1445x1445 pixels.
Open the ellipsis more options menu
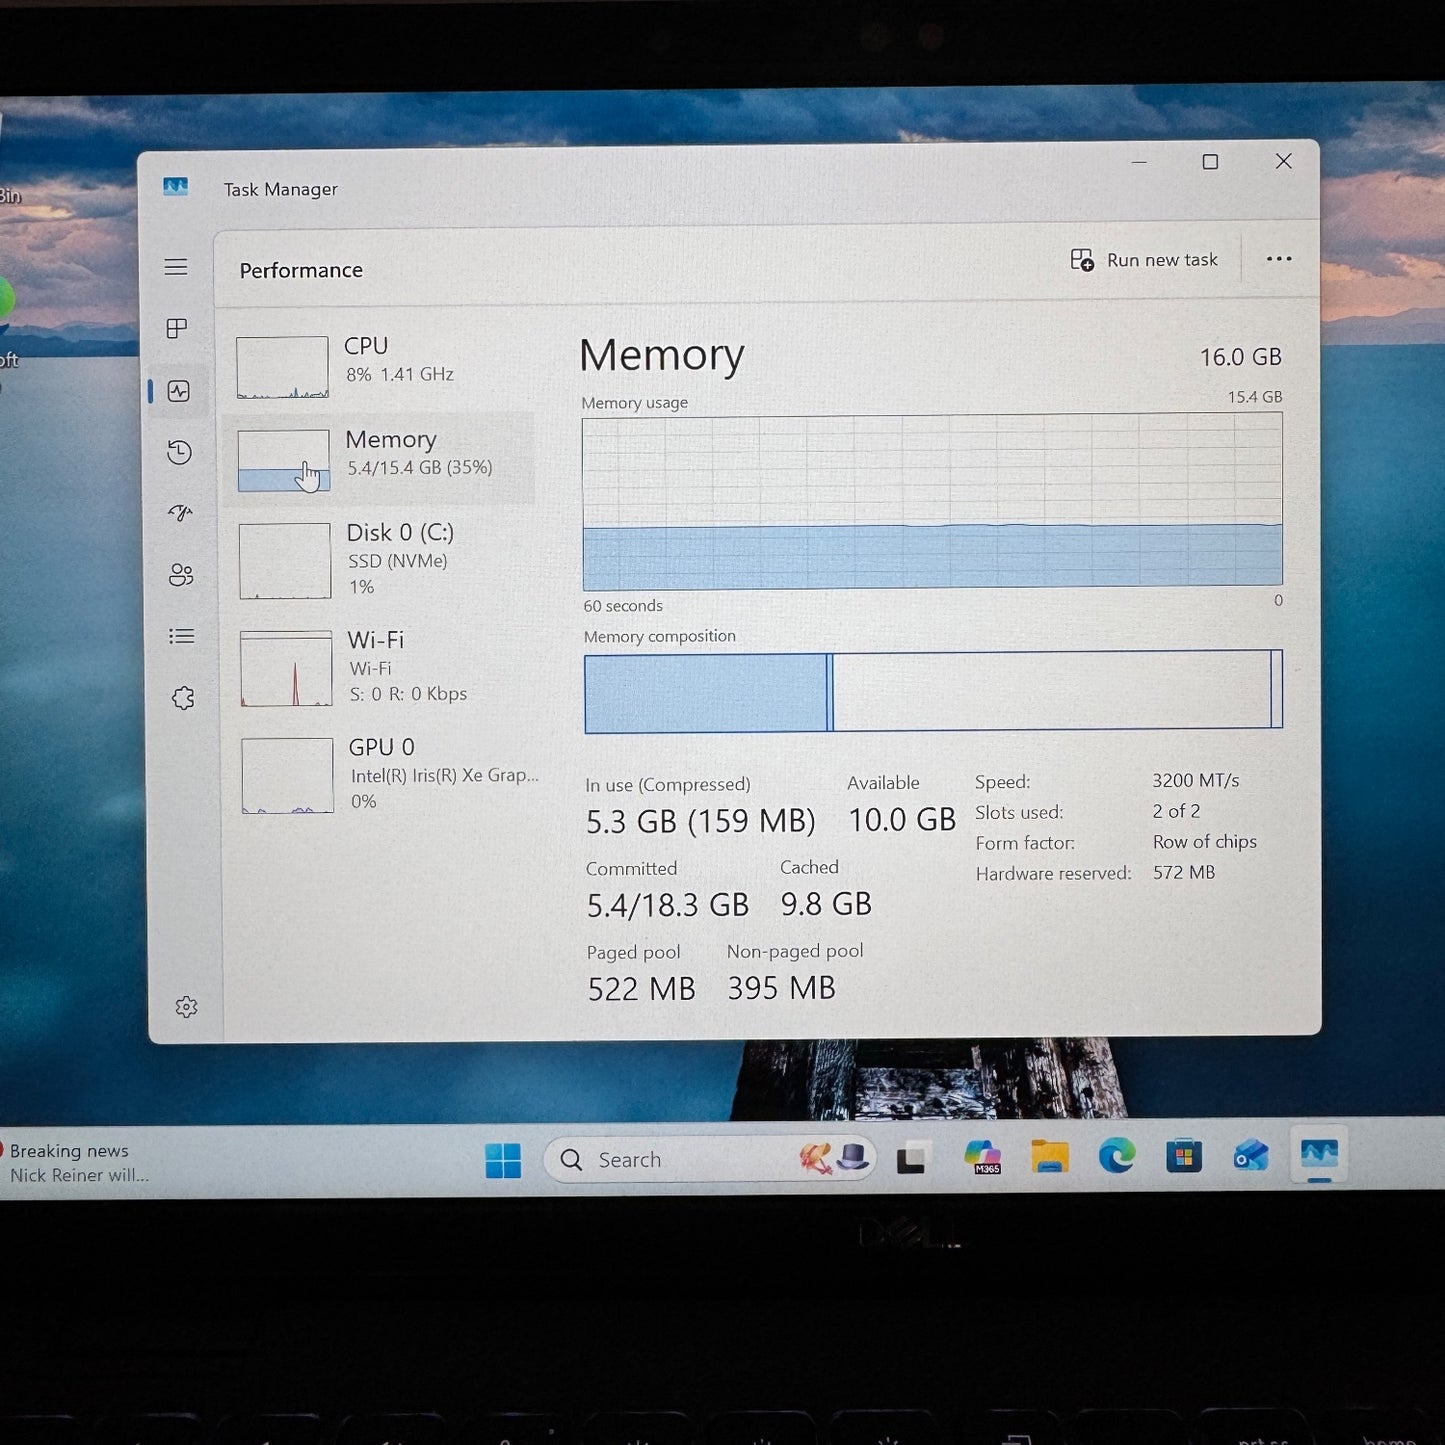pyautogui.click(x=1278, y=259)
